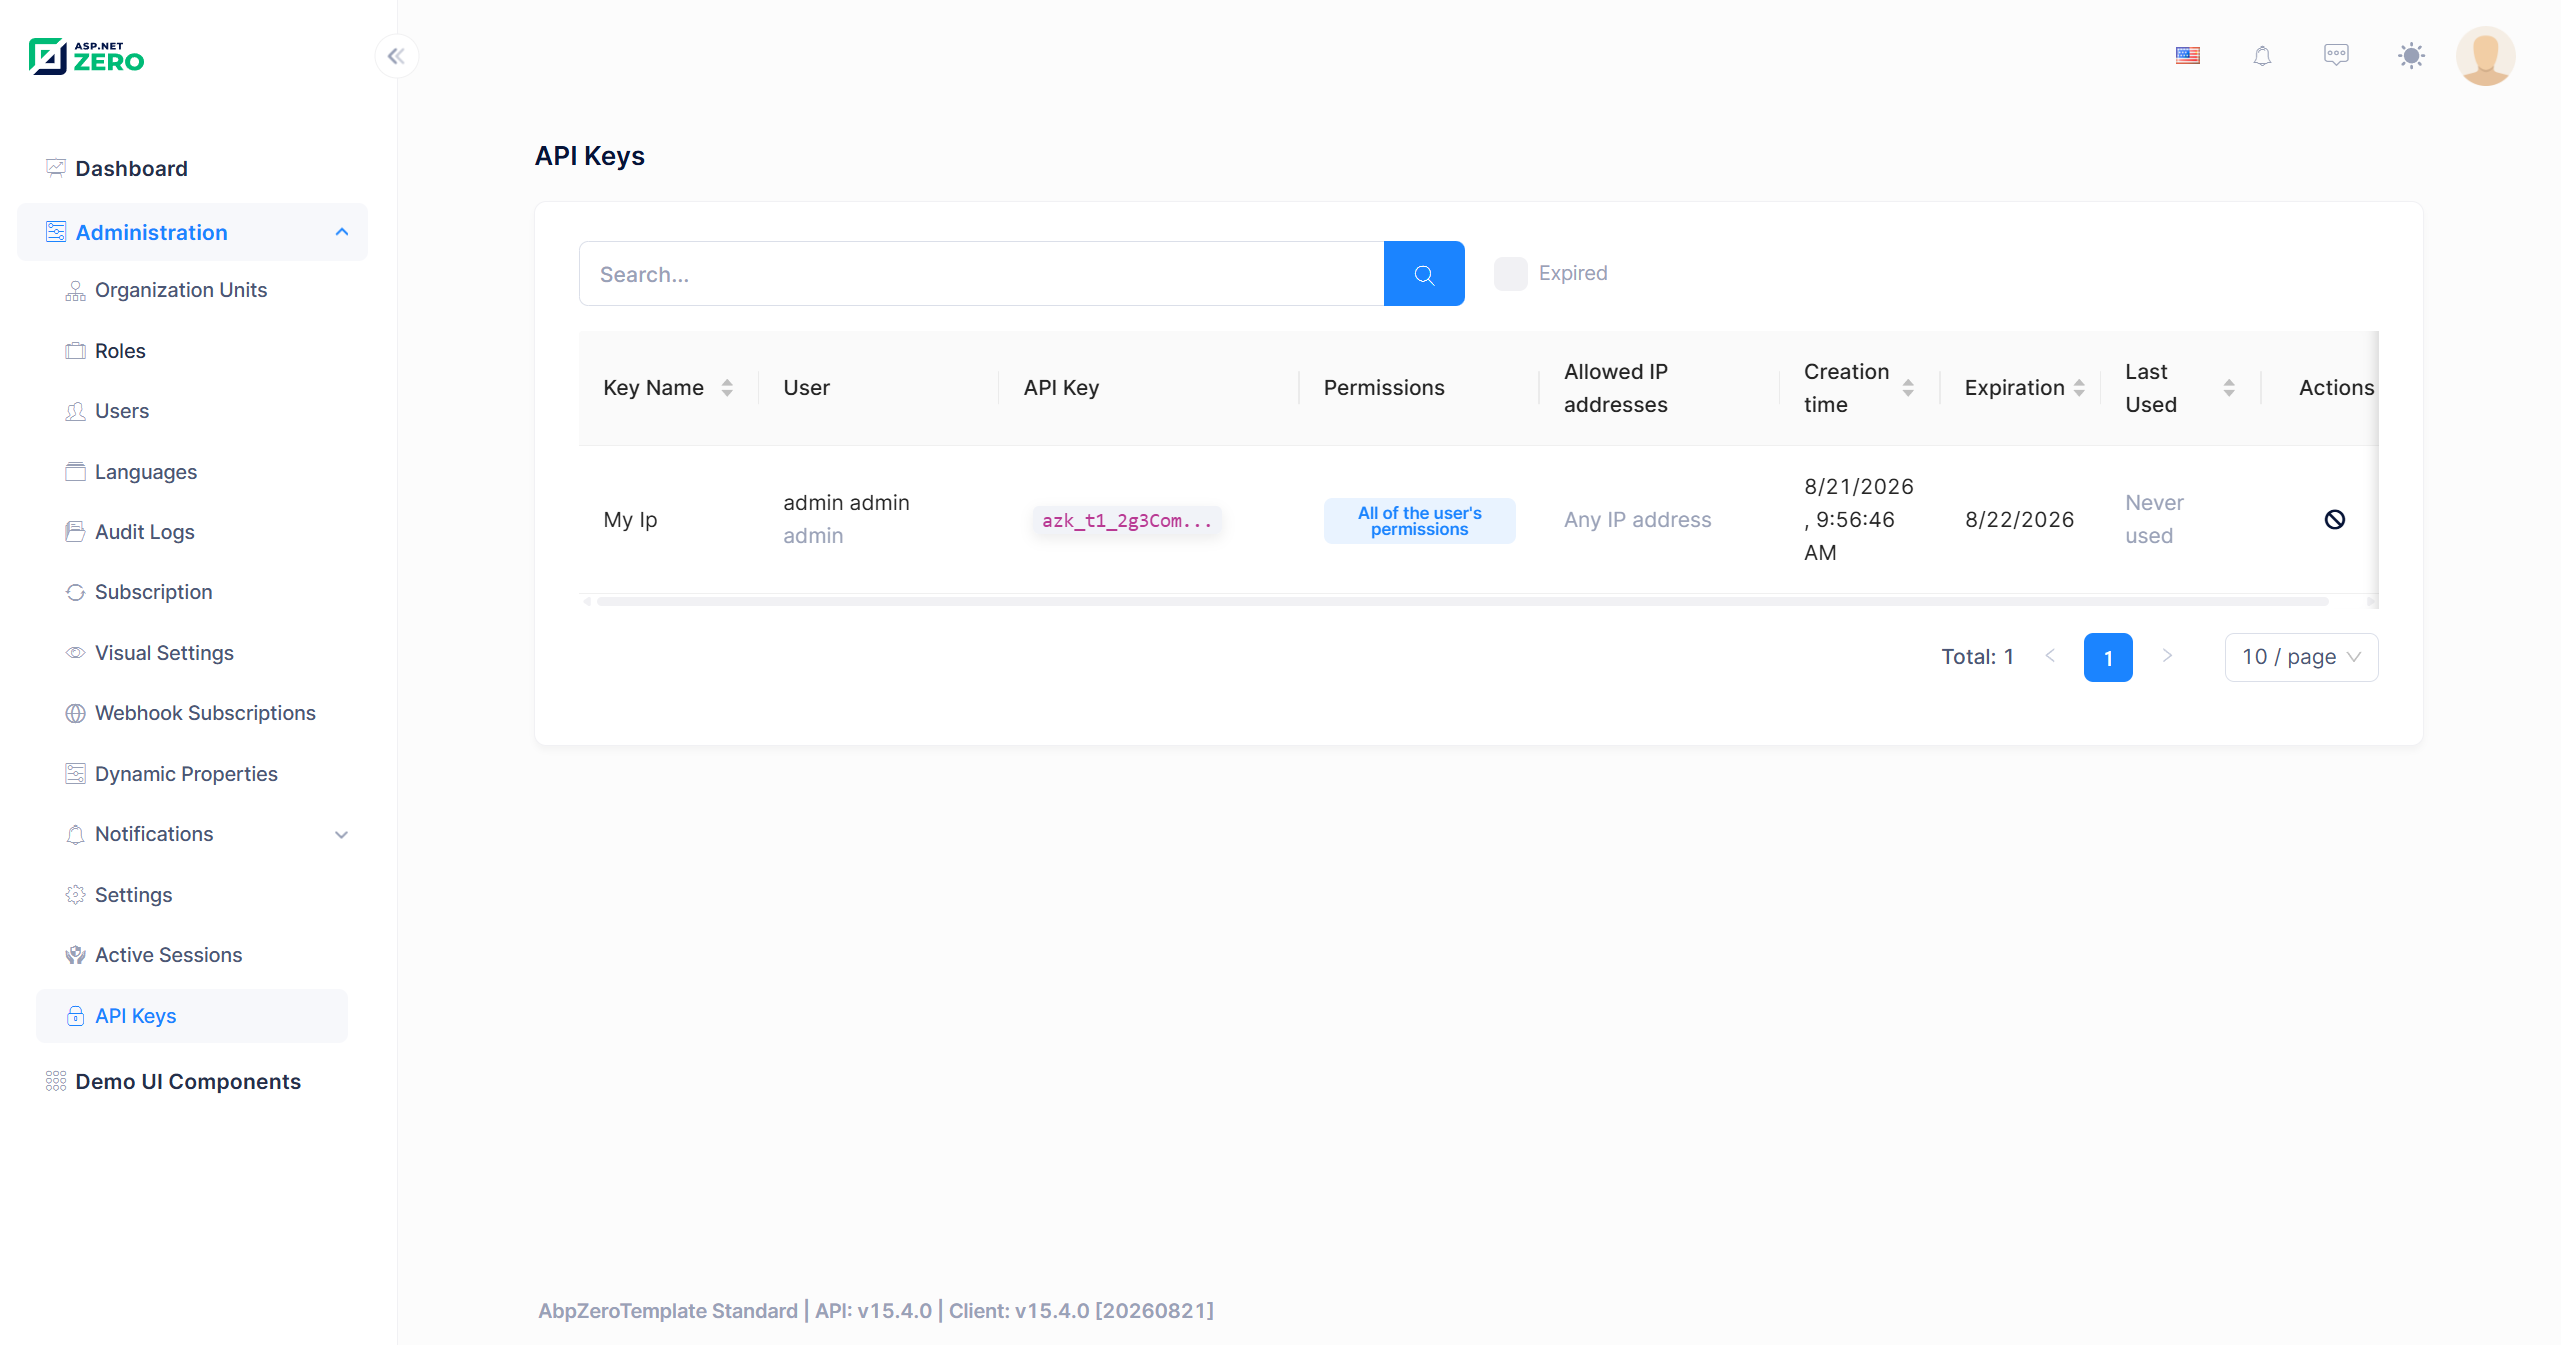The image size is (2561, 1345).
Task: Go to previous page arrow
Action: pyautogui.click(x=2050, y=656)
